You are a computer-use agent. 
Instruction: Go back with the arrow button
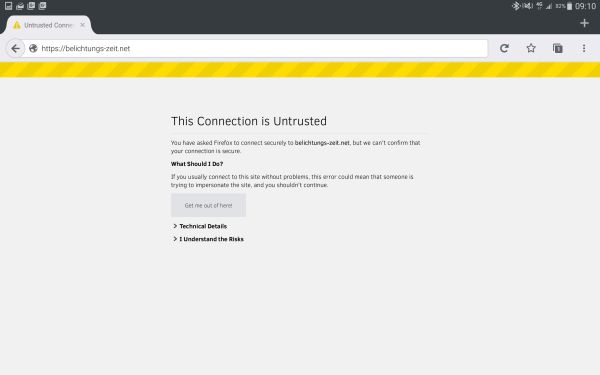coord(15,49)
